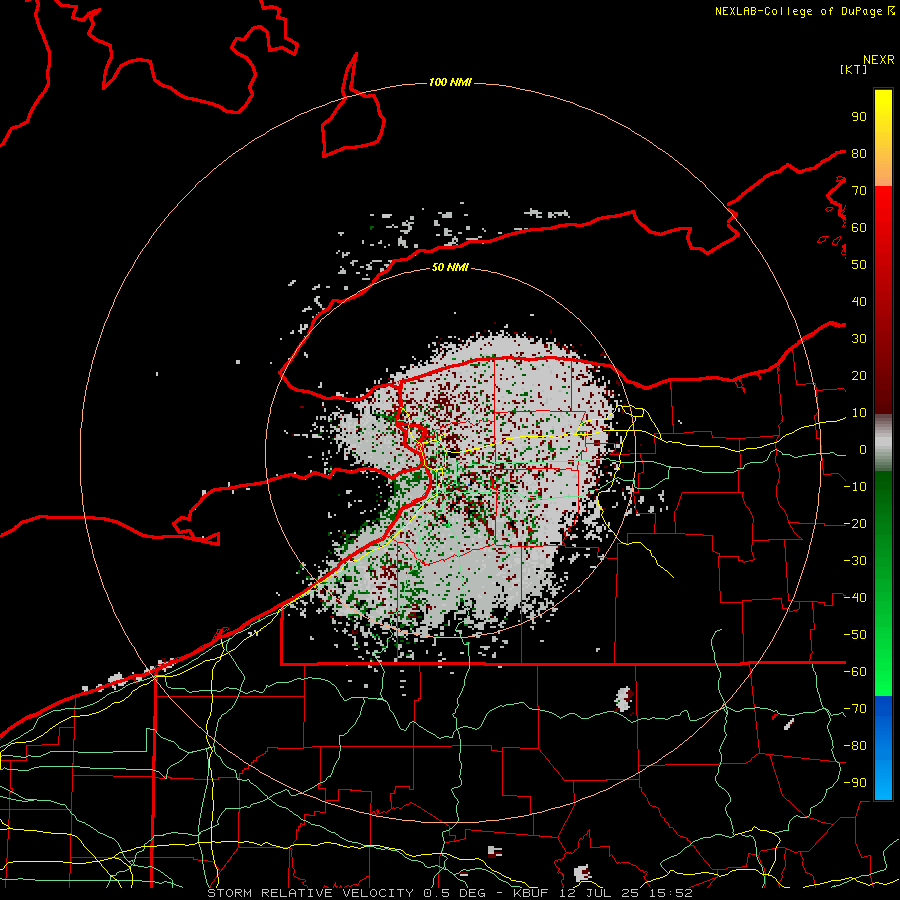Click the 0 value on the velocity scale
900x900 pixels.
coord(863,450)
